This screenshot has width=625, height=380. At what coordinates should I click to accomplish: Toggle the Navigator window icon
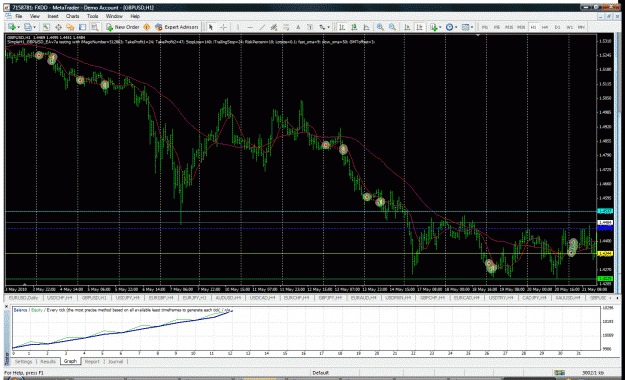tap(70, 27)
